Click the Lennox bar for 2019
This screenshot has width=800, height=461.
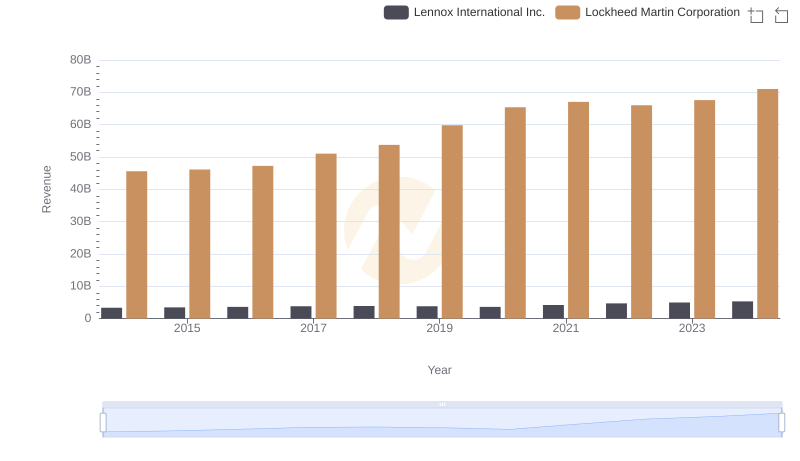click(x=427, y=312)
